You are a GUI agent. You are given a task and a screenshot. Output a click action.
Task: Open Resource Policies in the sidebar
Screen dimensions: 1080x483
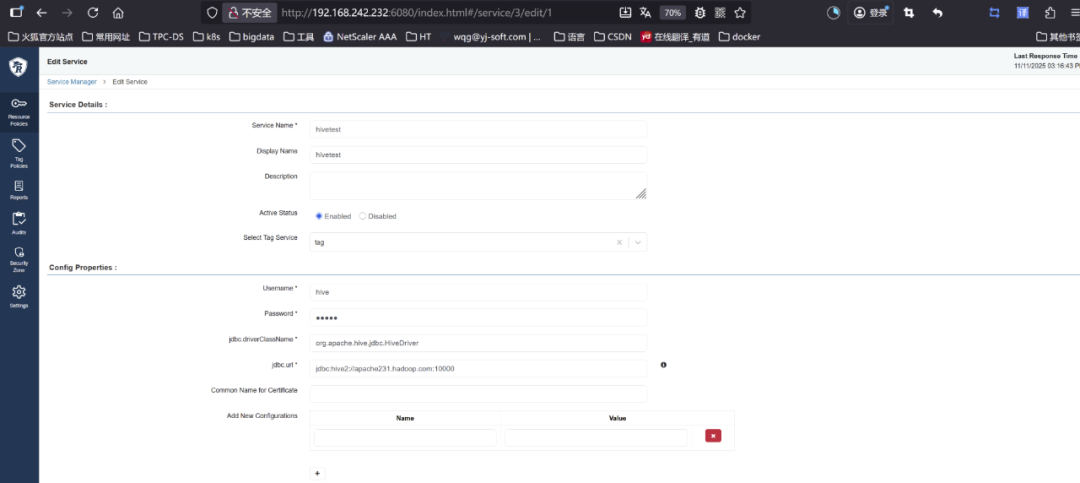click(19, 112)
